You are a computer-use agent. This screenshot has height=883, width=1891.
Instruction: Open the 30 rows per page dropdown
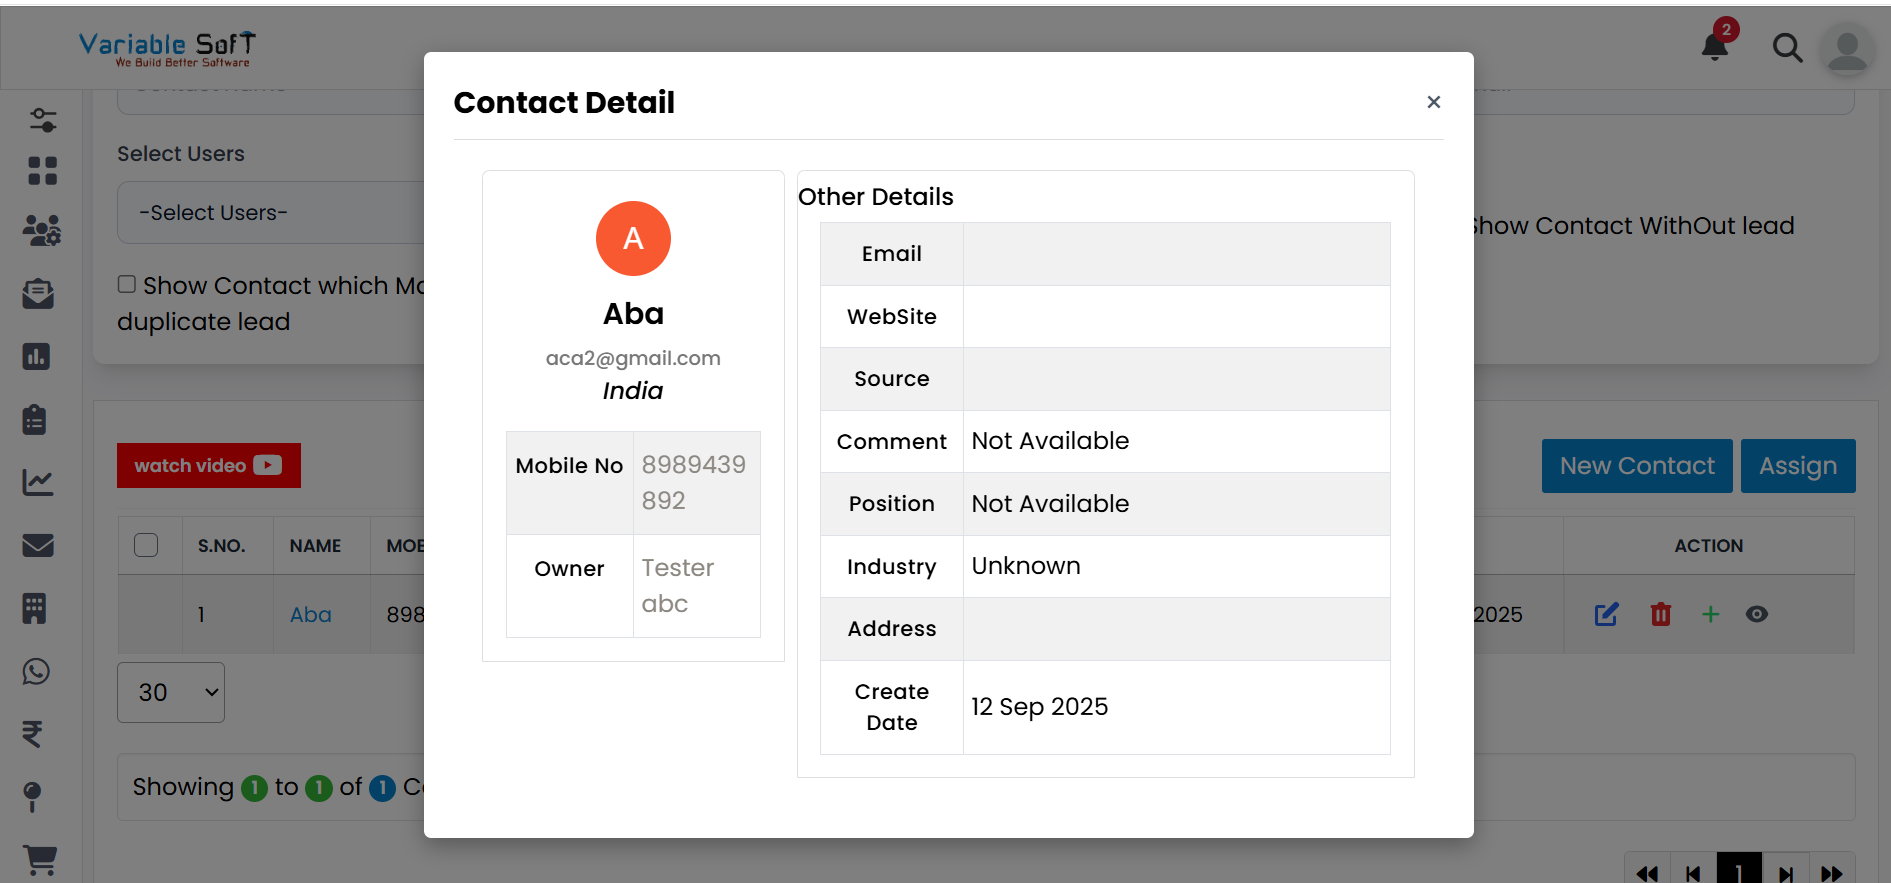(171, 692)
